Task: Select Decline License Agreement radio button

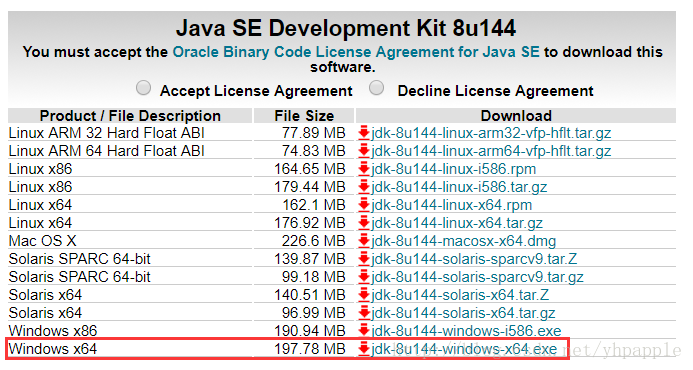Action: (x=377, y=88)
